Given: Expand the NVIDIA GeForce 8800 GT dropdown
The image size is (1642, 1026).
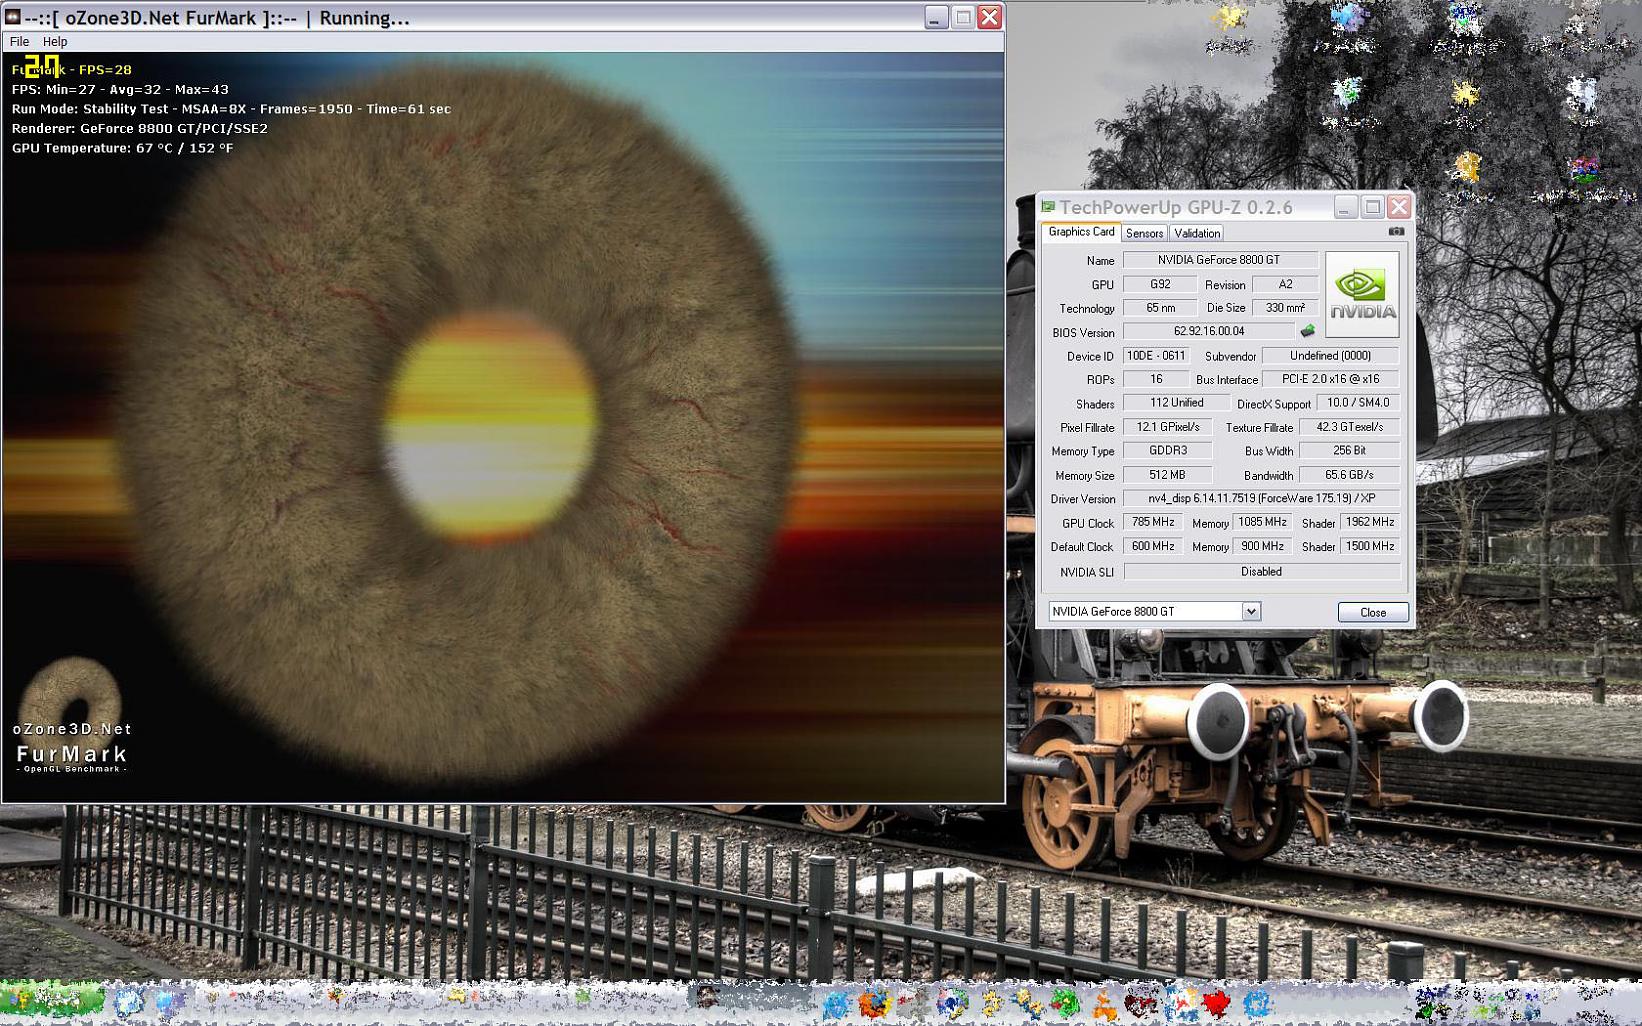Looking at the screenshot, I should [x=1251, y=611].
